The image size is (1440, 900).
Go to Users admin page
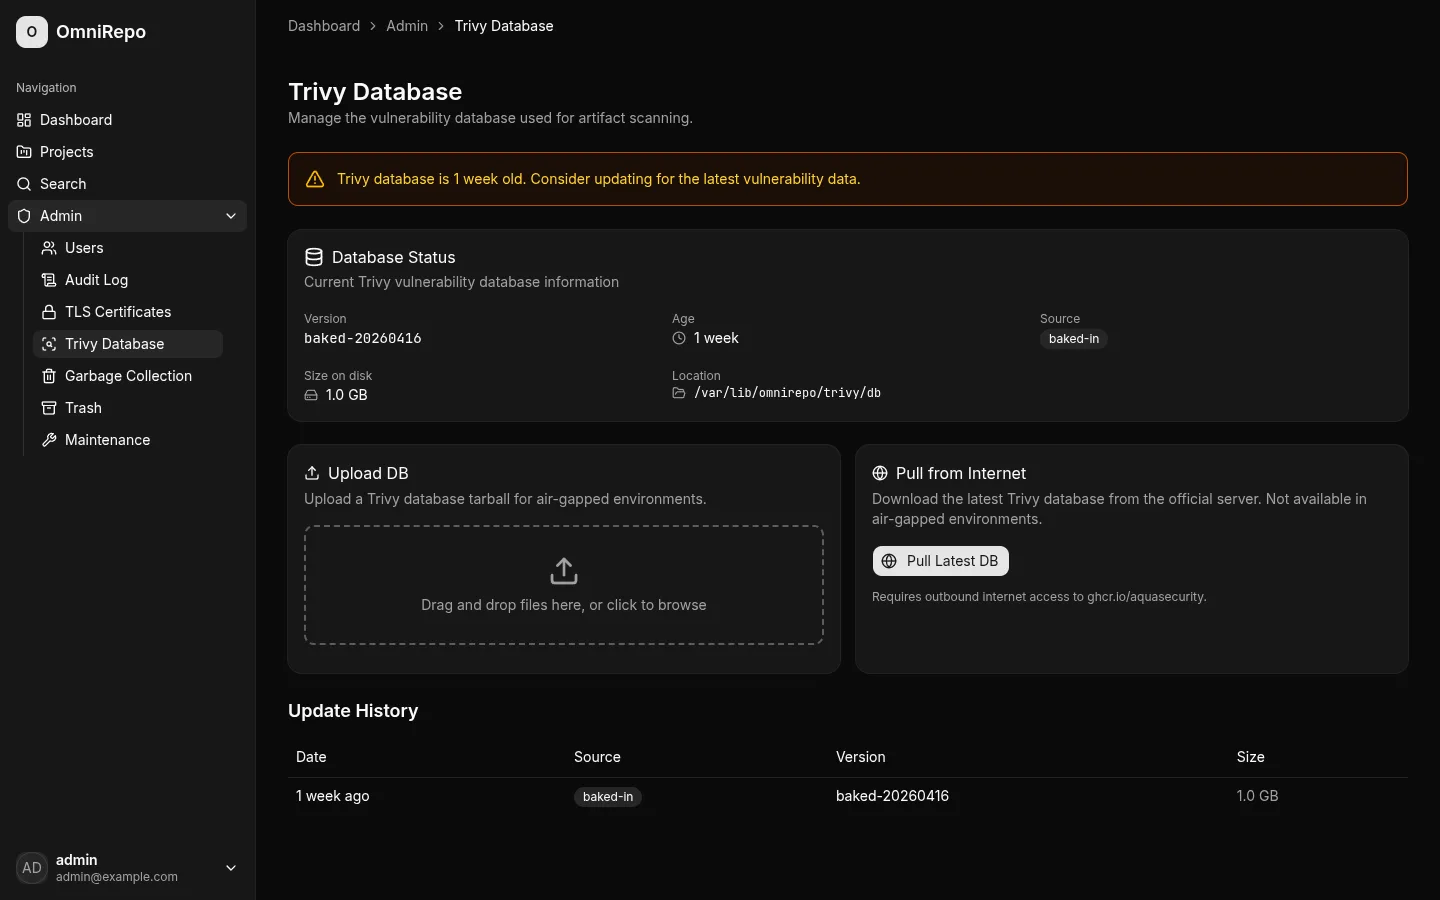(x=128, y=248)
